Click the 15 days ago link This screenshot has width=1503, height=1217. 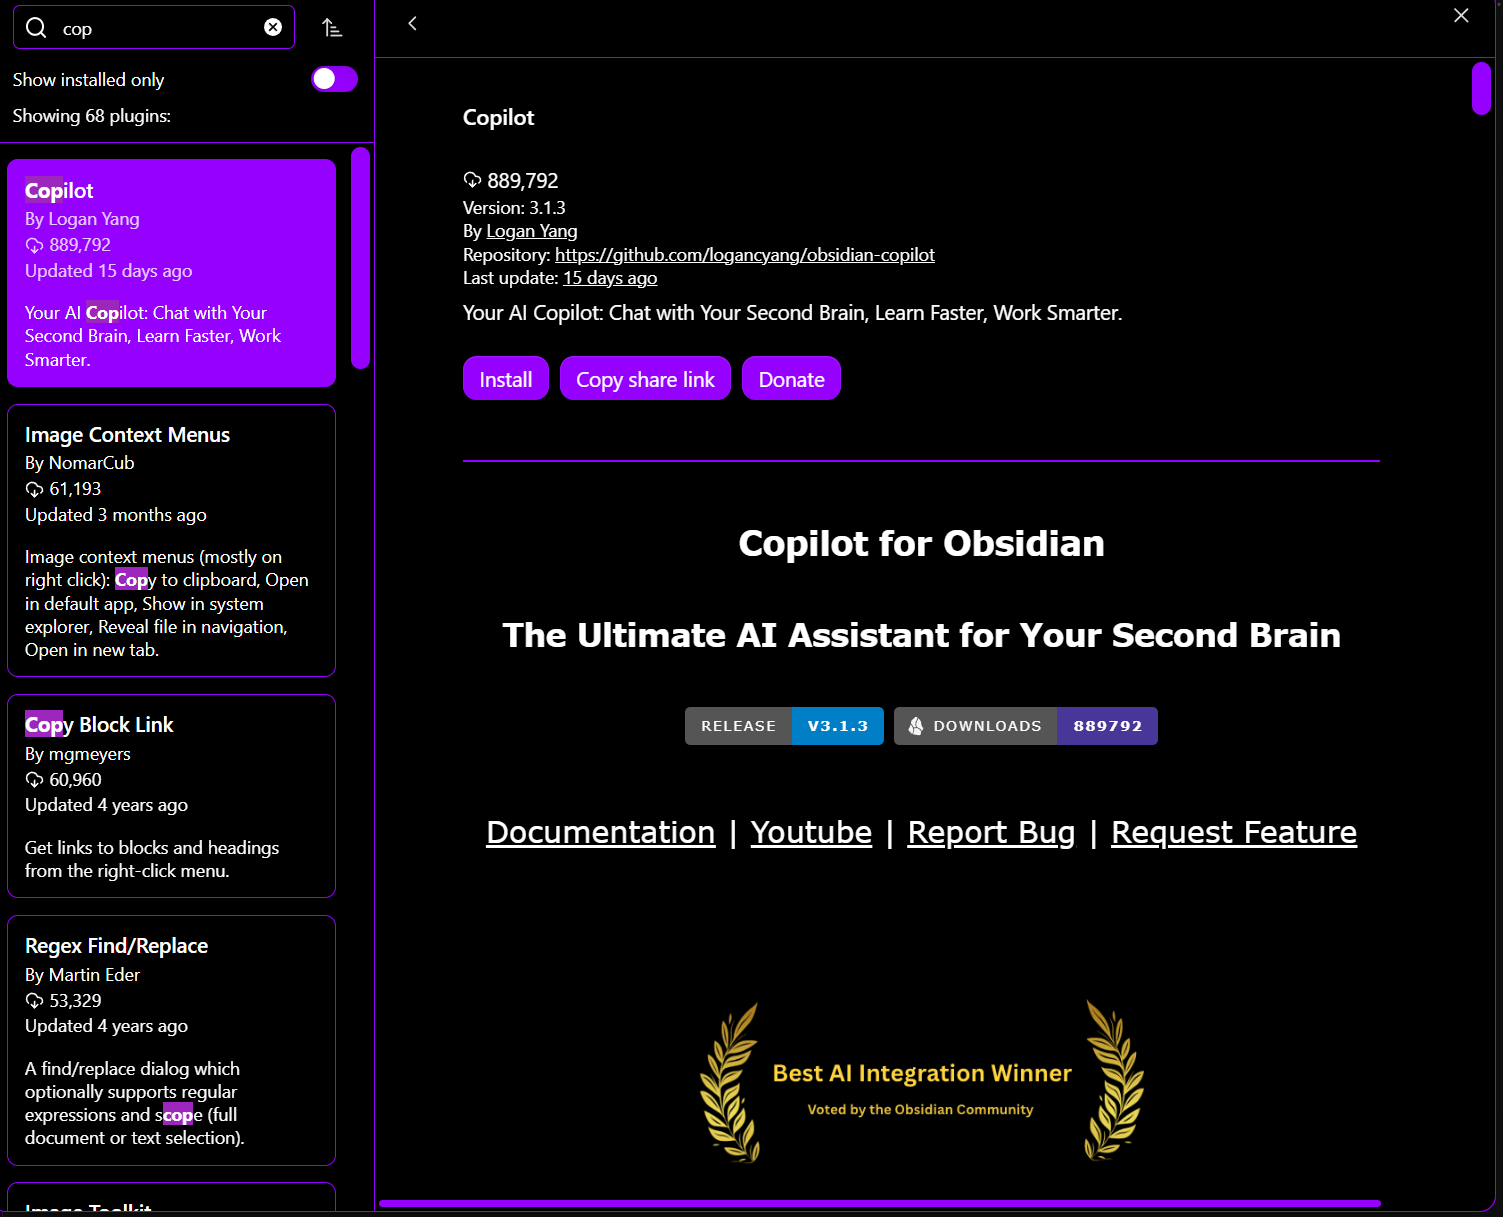click(609, 278)
